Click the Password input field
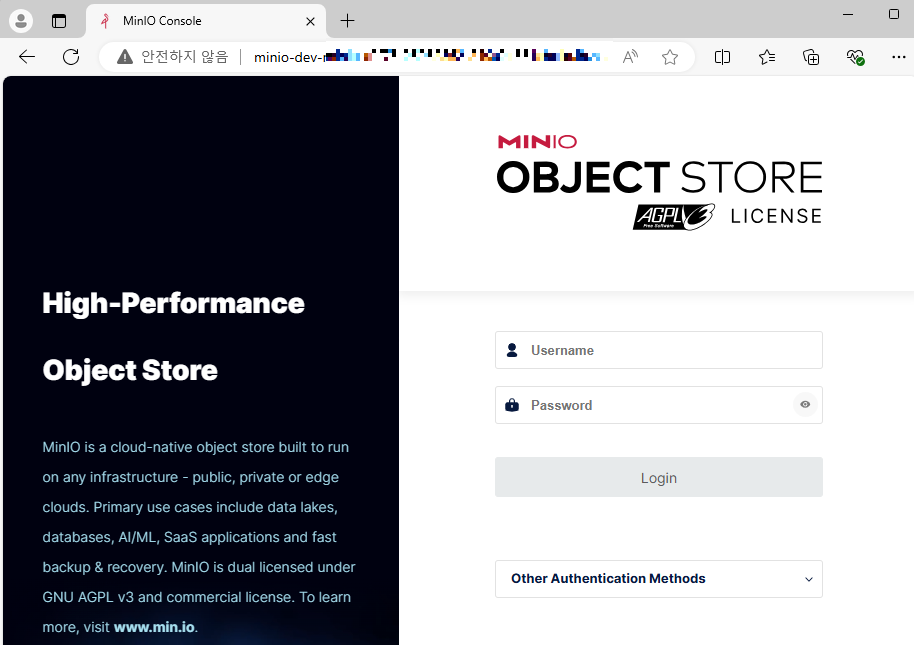Image resolution: width=914 pixels, height=645 pixels. pyautogui.click(x=659, y=405)
